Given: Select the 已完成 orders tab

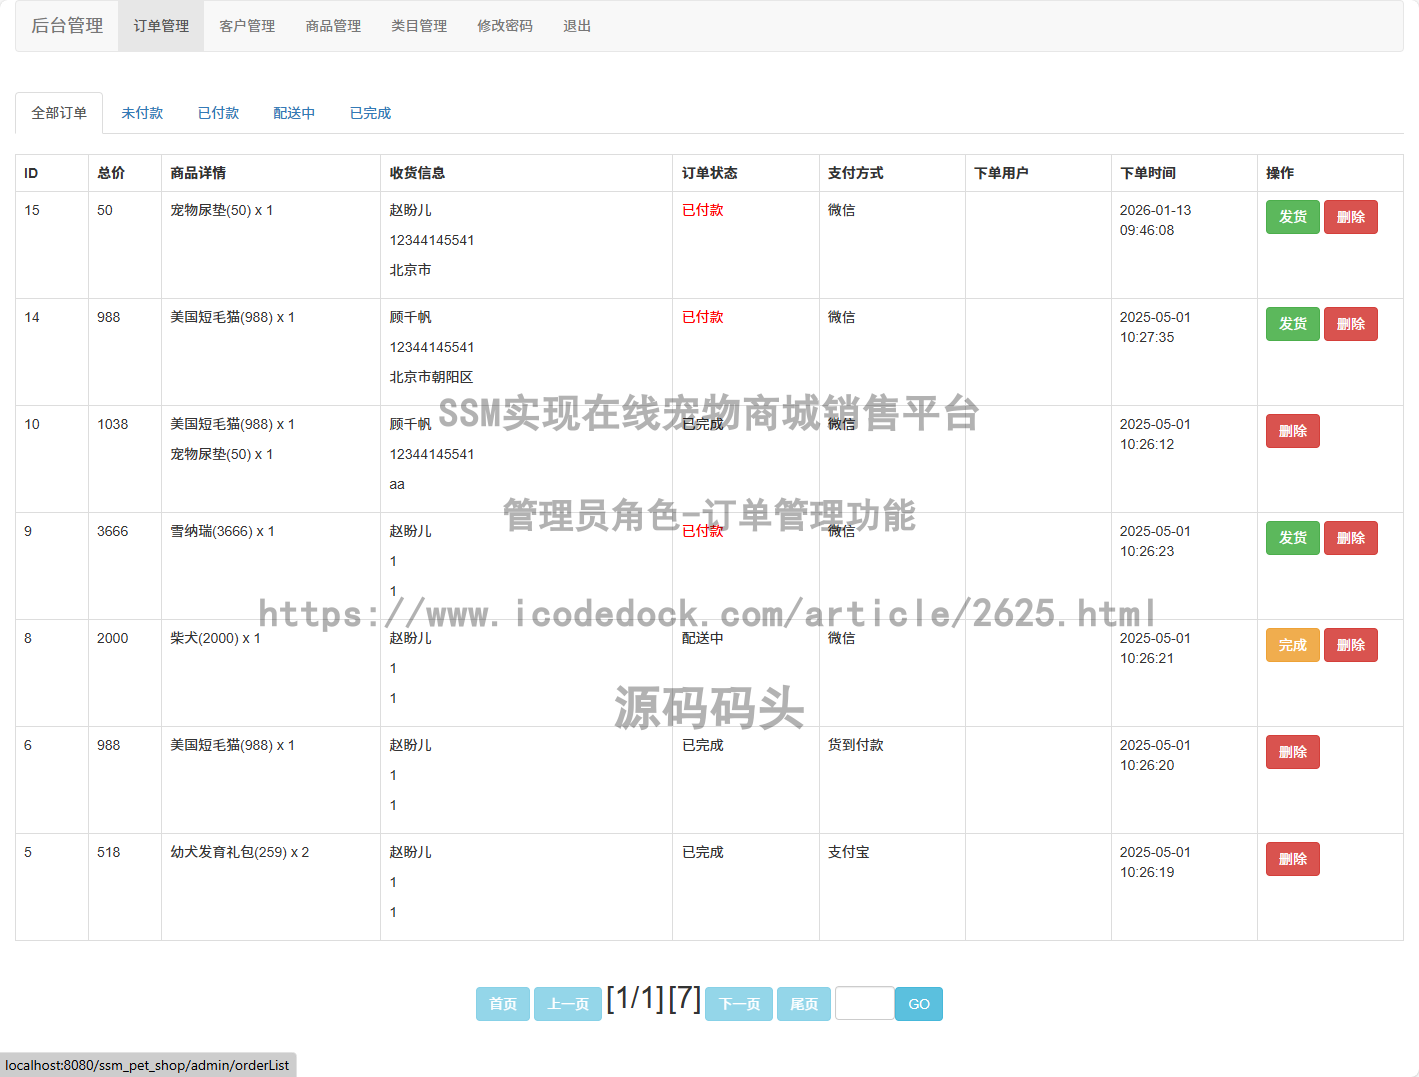Looking at the screenshot, I should [x=370, y=113].
